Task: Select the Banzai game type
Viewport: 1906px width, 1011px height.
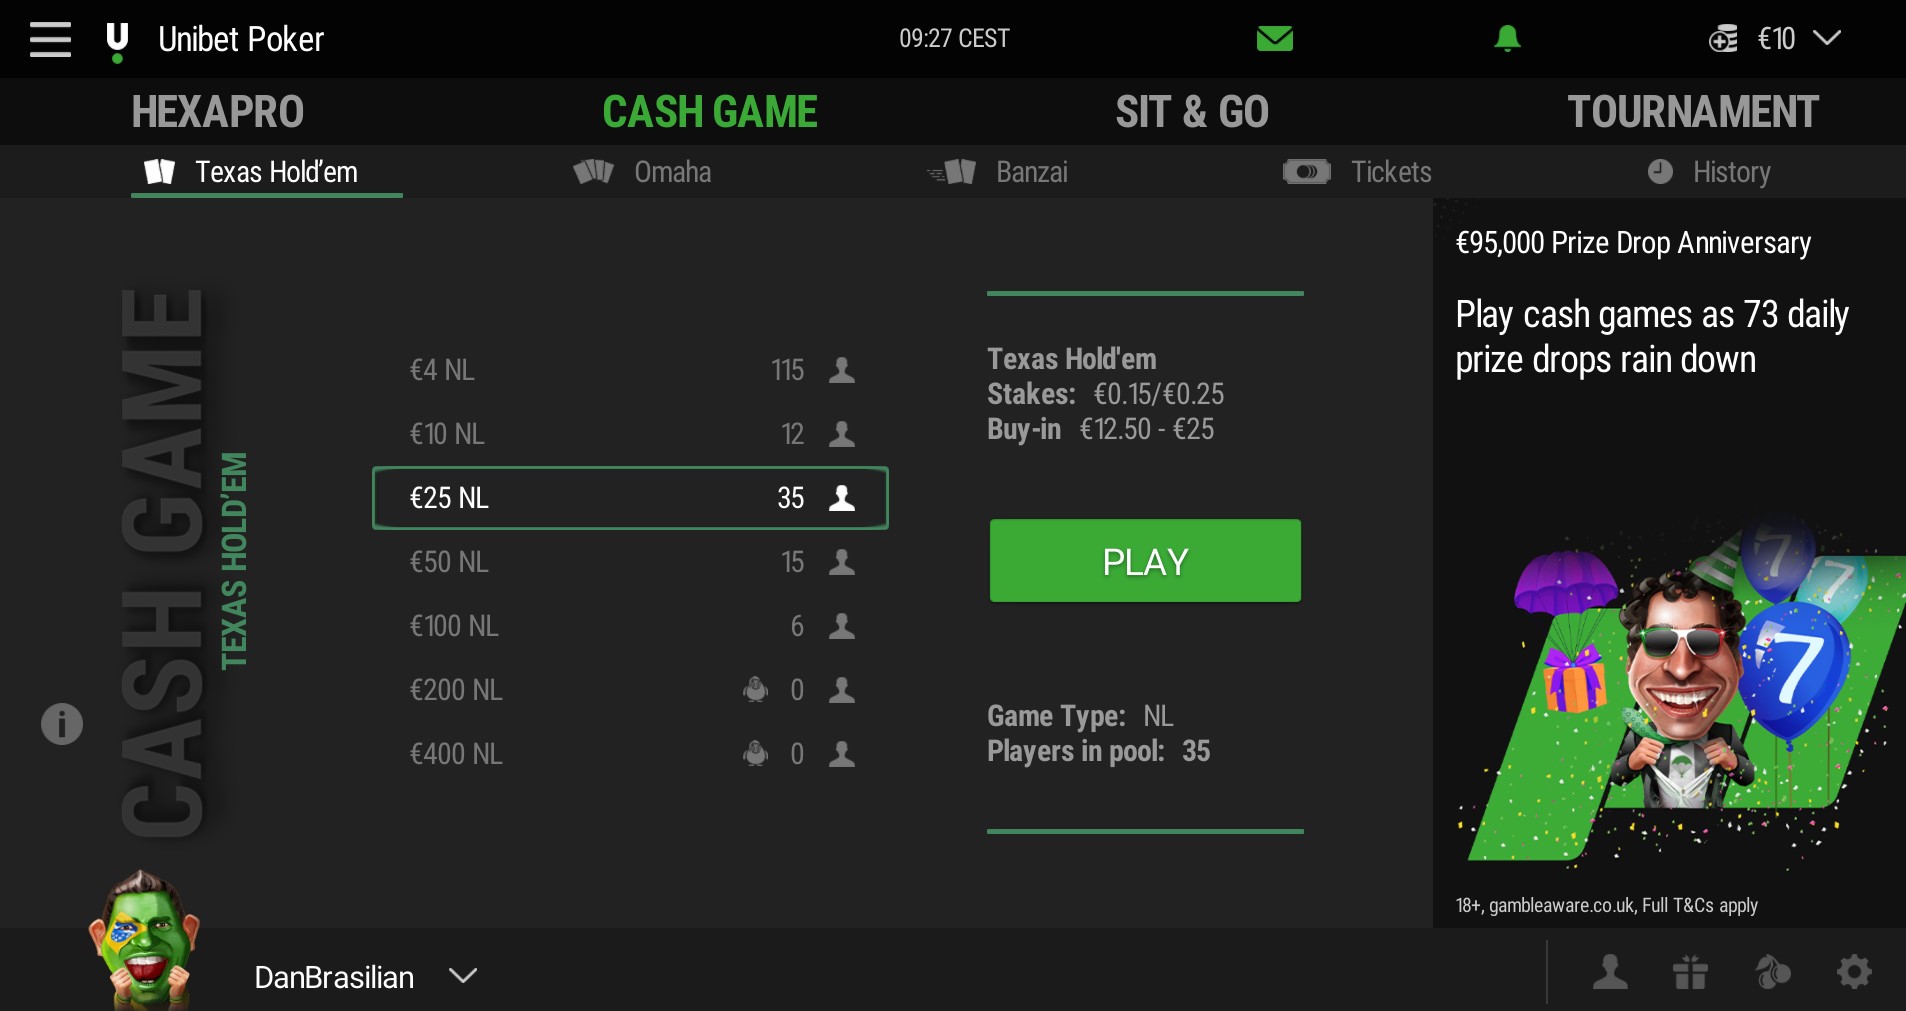Action: [x=1000, y=172]
